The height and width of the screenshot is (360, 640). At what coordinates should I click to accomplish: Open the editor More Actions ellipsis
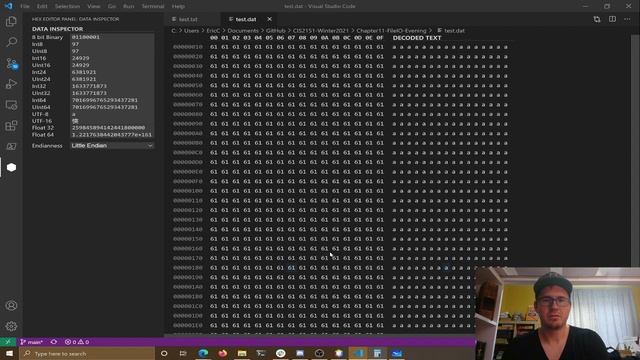tap(627, 19)
